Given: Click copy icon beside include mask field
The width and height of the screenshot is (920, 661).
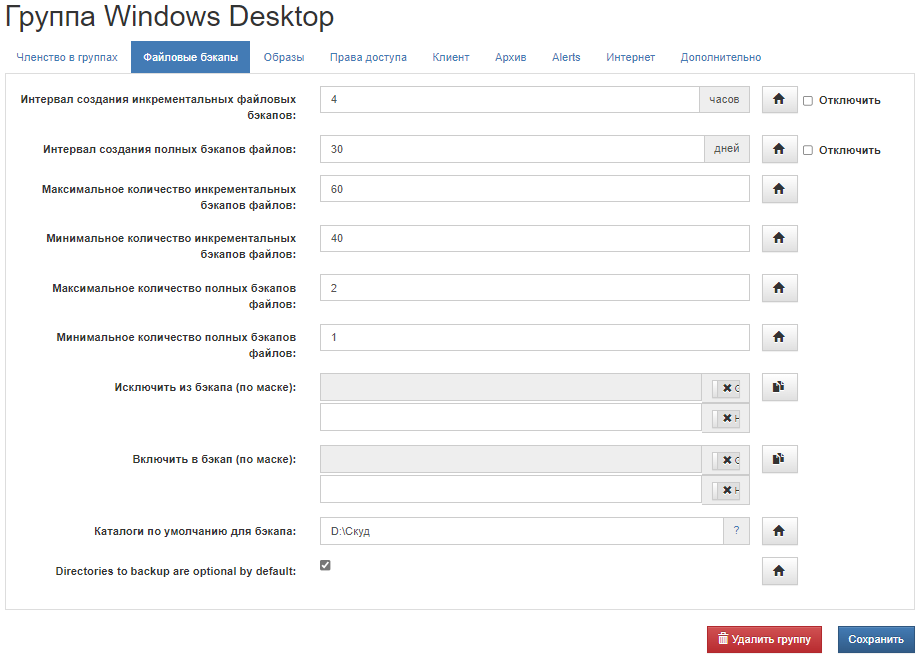Looking at the screenshot, I should coord(779,459).
